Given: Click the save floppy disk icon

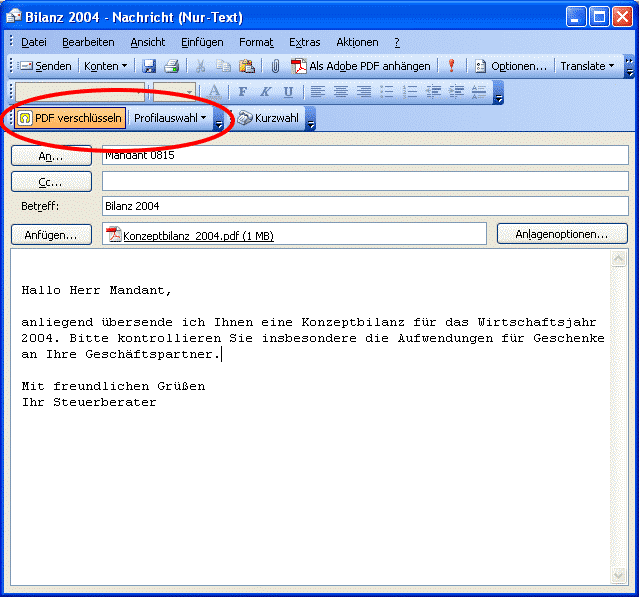Looking at the screenshot, I should (149, 66).
